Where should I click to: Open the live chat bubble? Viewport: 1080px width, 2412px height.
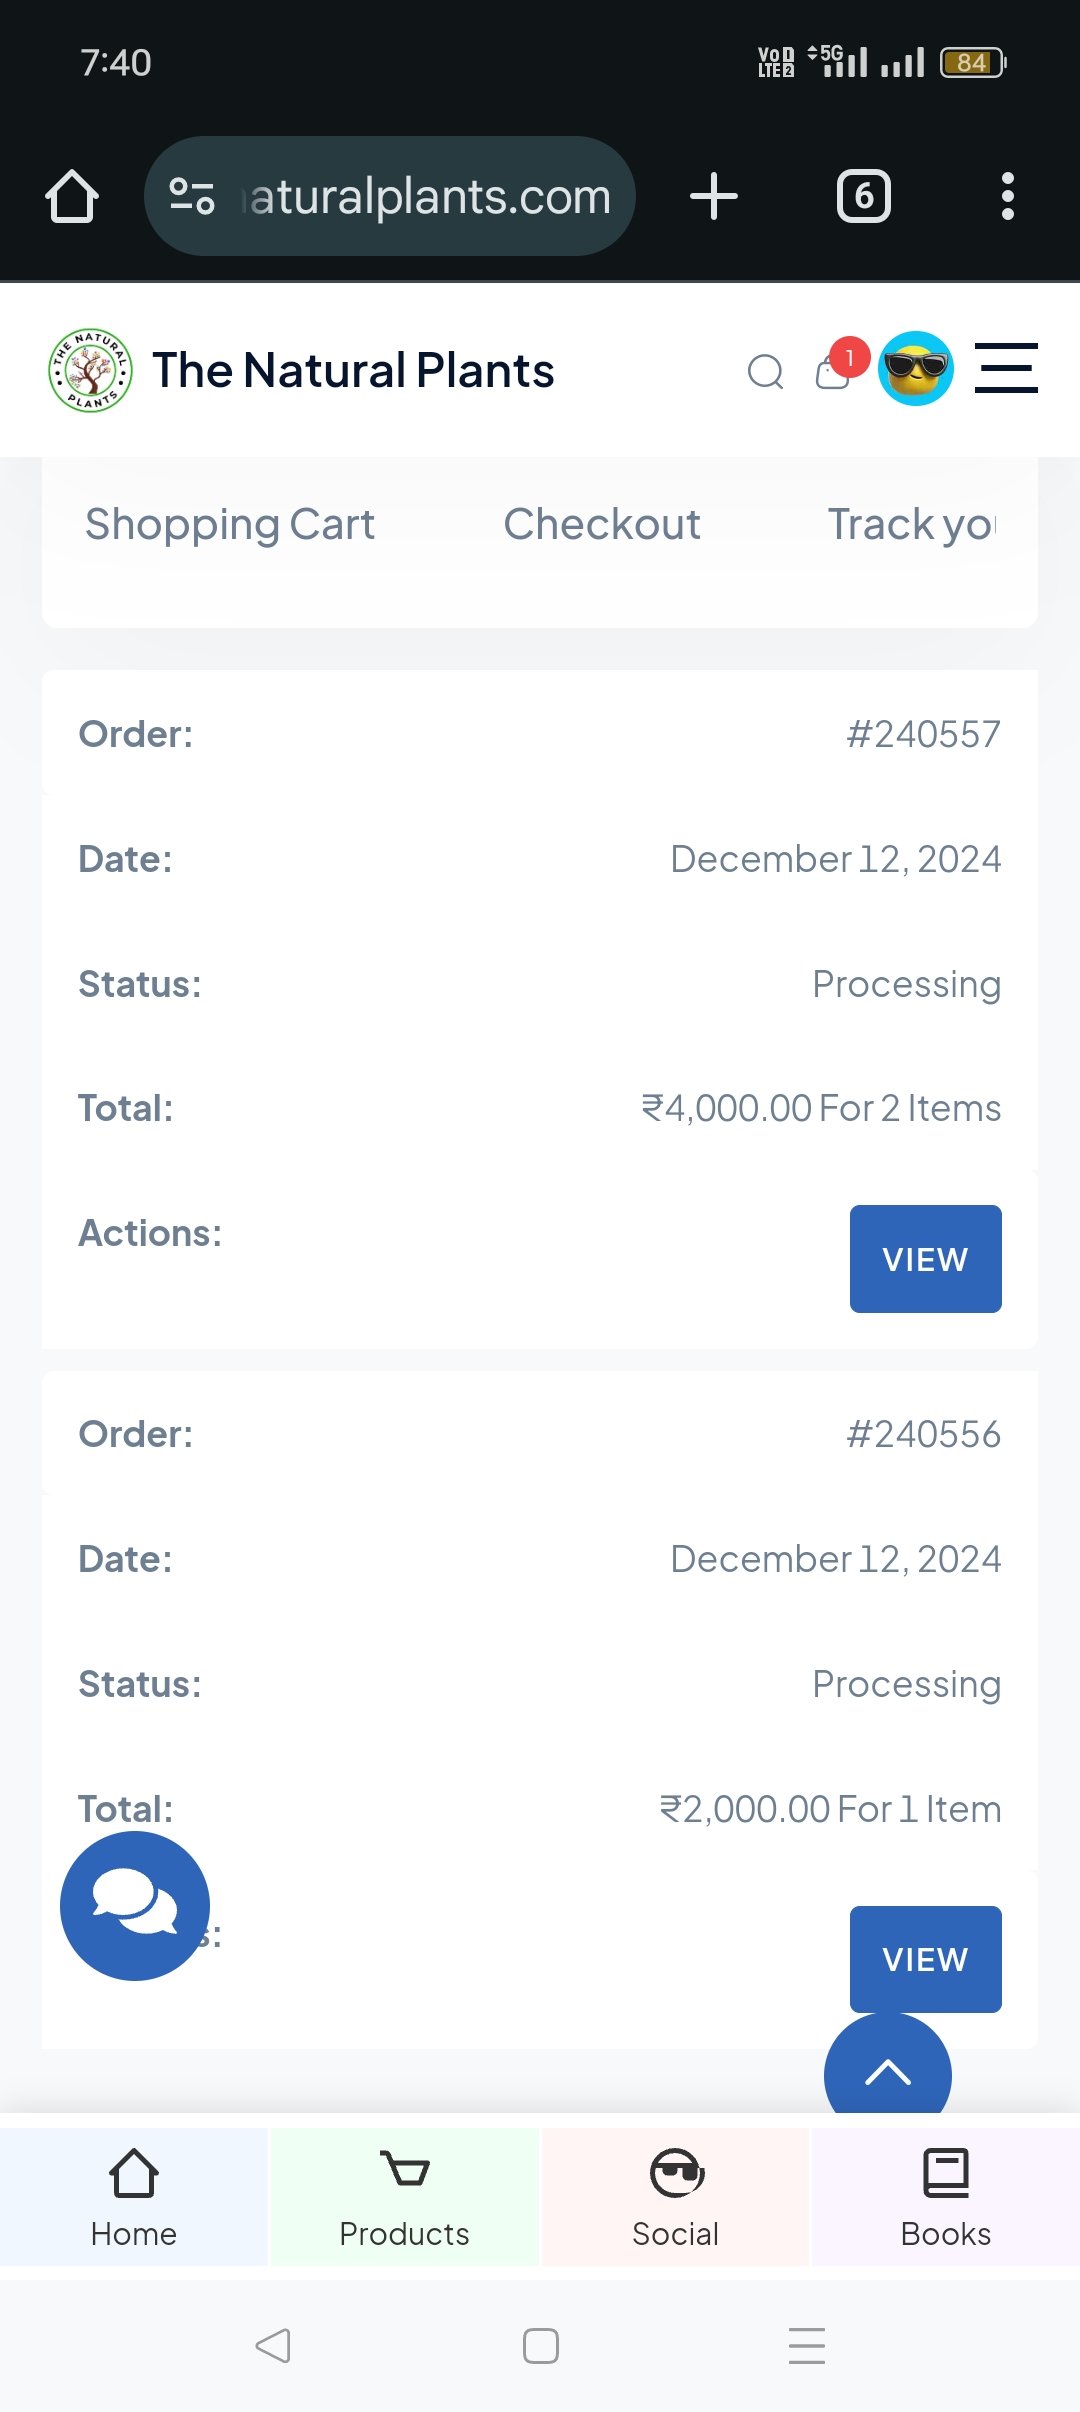(135, 1906)
